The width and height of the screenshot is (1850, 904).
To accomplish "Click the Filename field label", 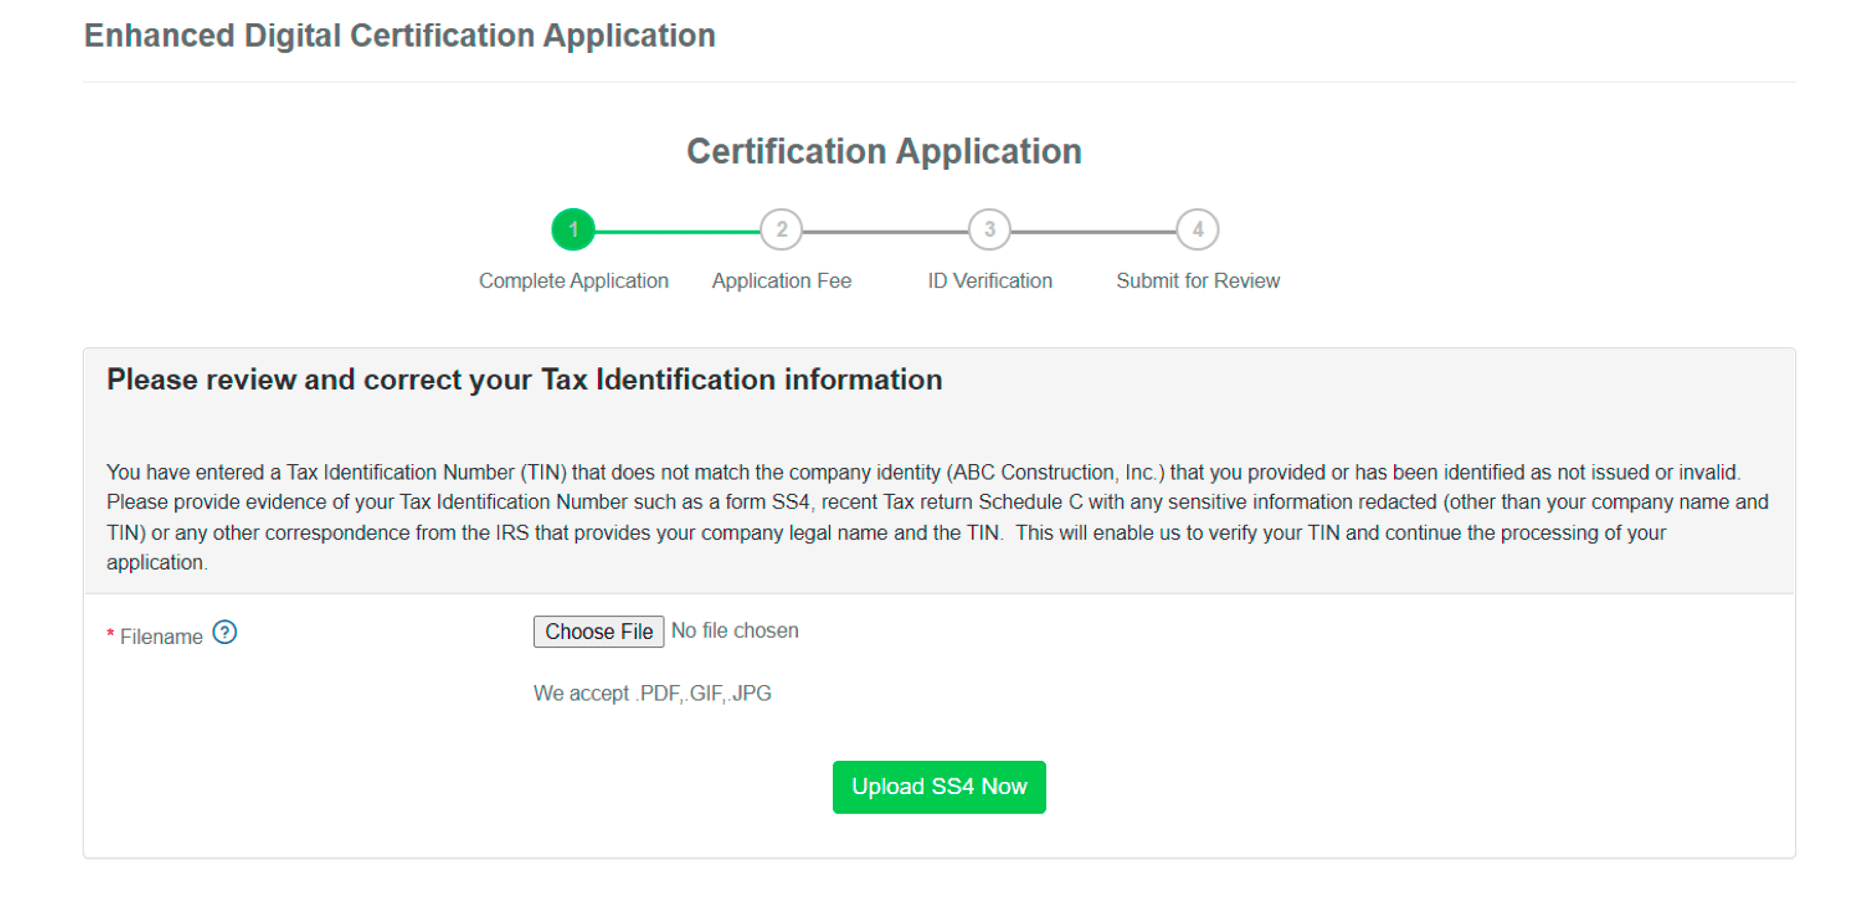I will (x=161, y=636).
